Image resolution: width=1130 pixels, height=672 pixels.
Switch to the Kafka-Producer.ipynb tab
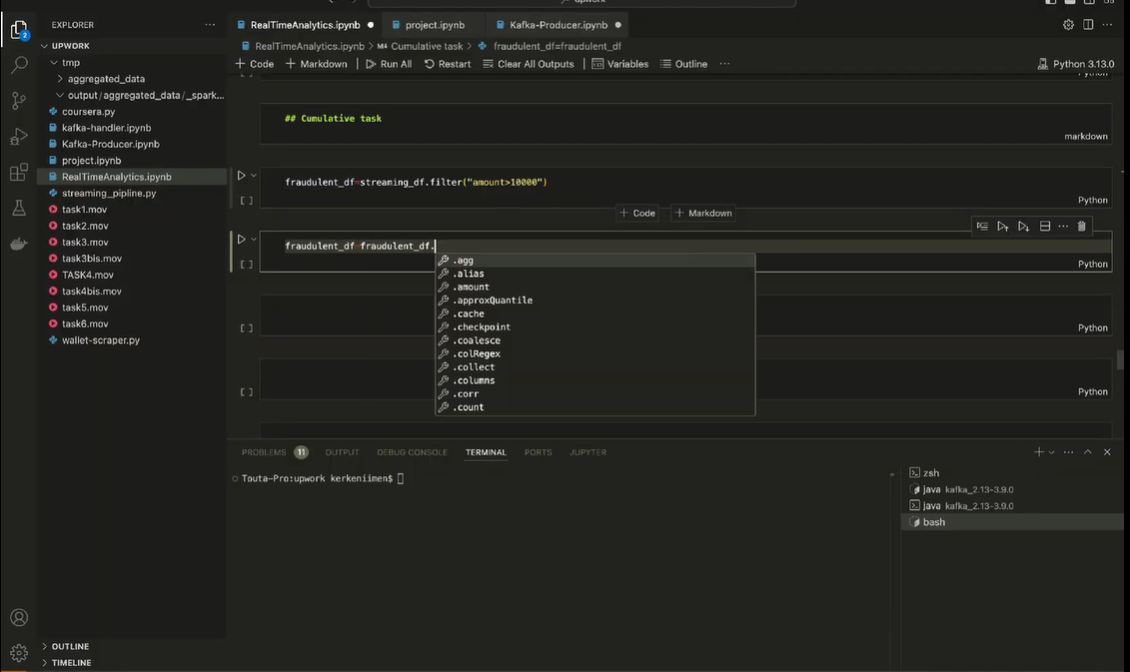point(558,25)
